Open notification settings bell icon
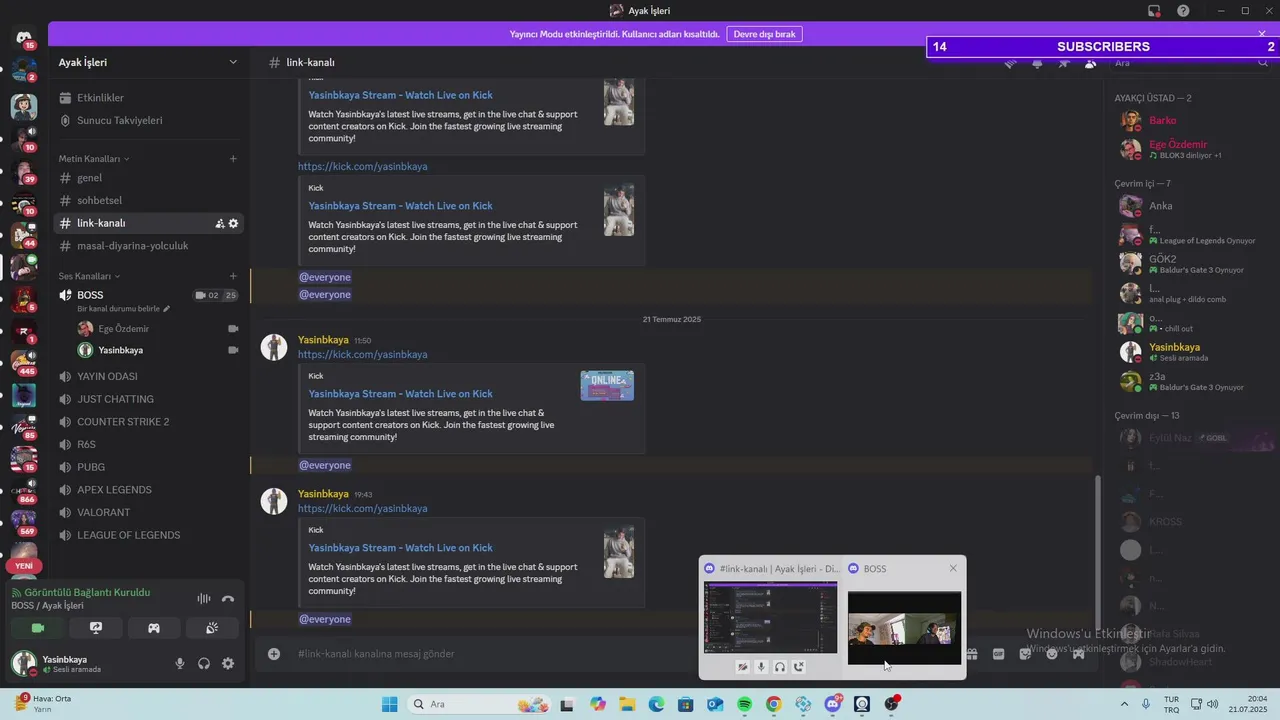The width and height of the screenshot is (1280, 720). click(1037, 63)
